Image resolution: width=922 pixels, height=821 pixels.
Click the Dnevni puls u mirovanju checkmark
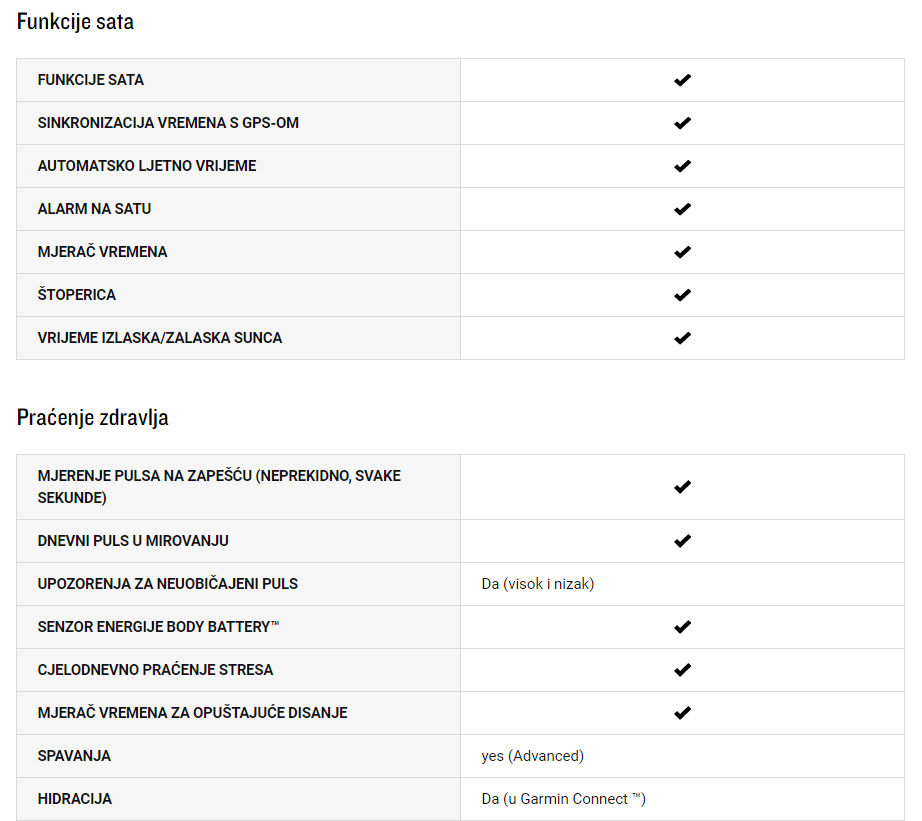682,540
